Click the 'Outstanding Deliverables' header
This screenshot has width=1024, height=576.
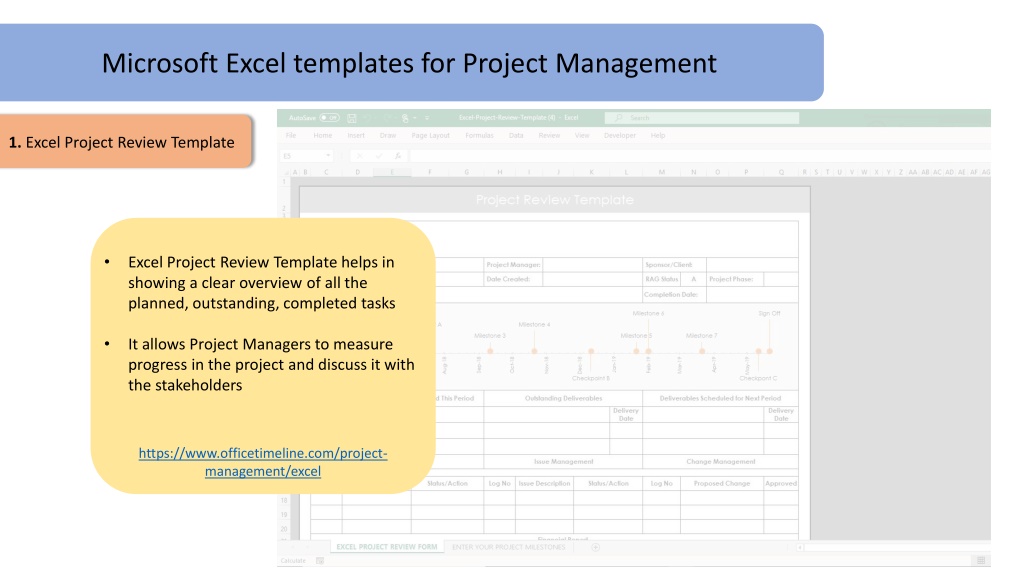(564, 398)
